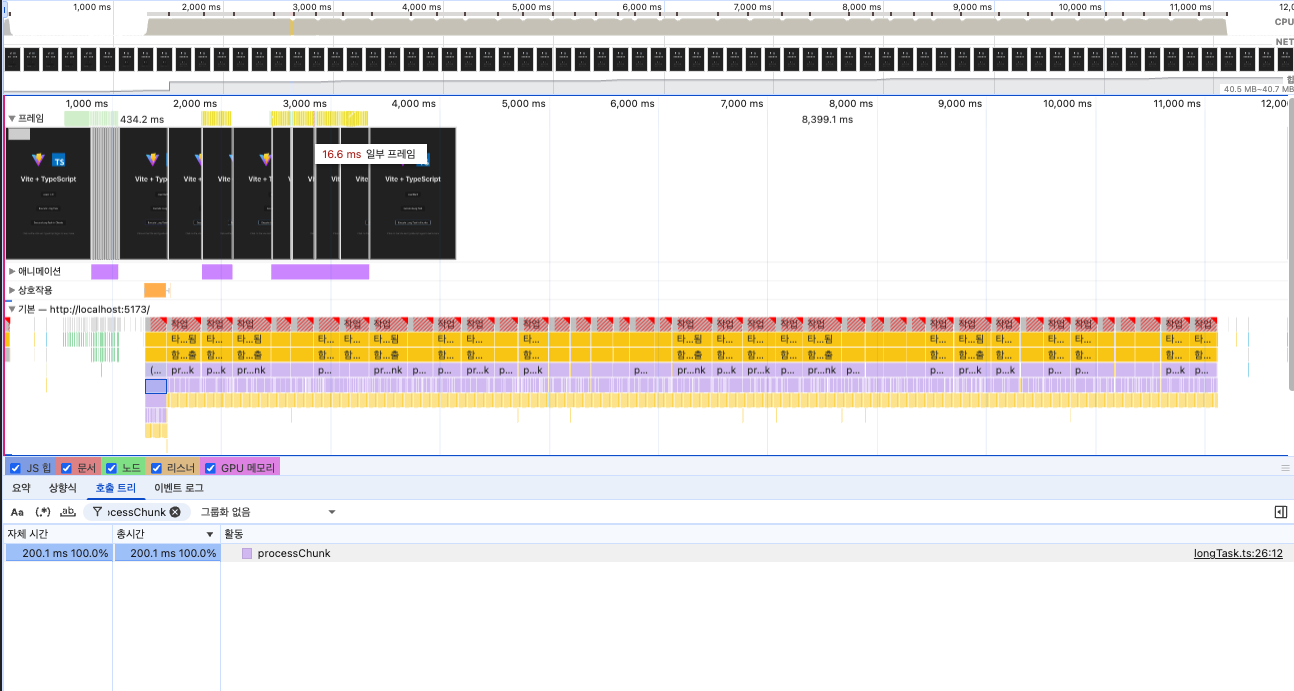
Task: Select the first Vite + TypeScript frame screenshot
Action: (48, 194)
